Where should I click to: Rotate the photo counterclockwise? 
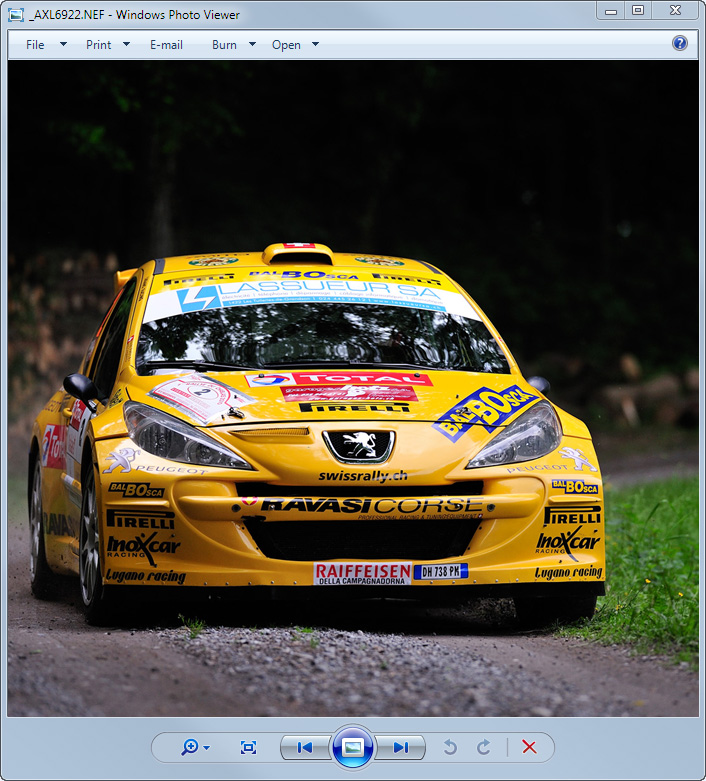[450, 747]
